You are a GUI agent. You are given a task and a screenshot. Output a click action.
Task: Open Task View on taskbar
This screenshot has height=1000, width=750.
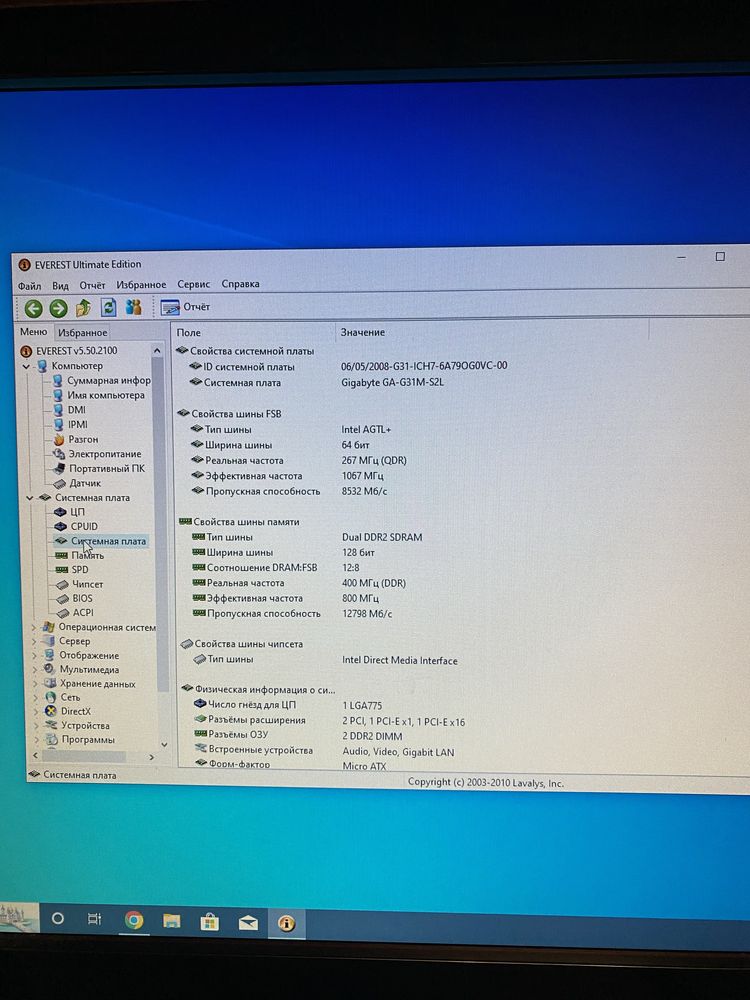coord(94,919)
